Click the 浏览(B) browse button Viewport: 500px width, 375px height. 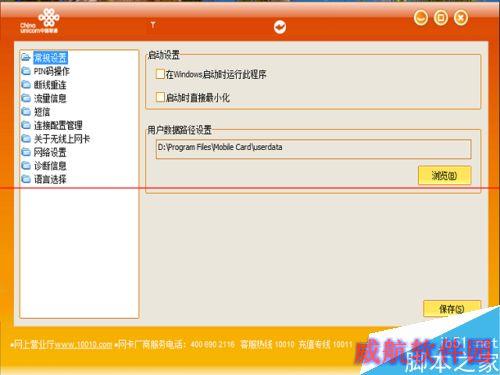(x=444, y=175)
